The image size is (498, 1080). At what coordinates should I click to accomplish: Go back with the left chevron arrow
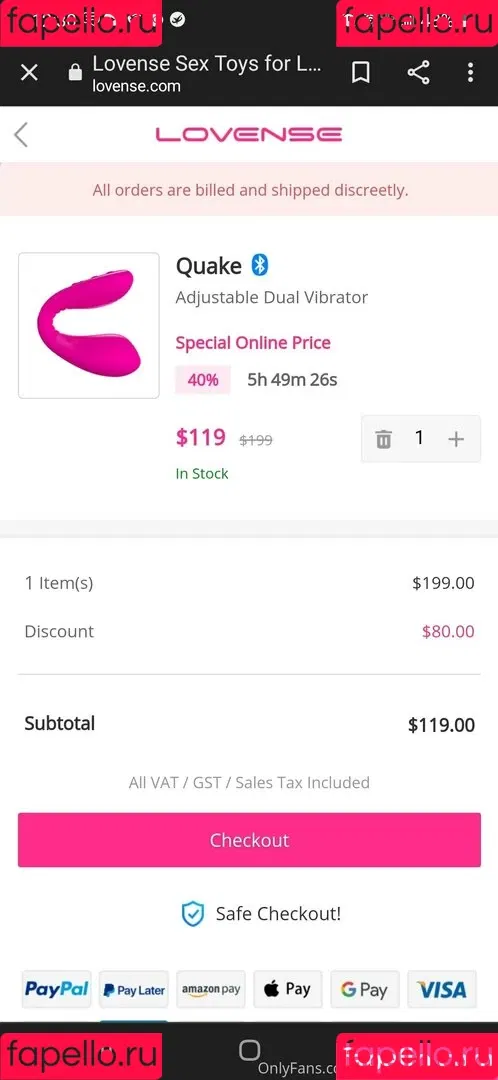point(21,134)
